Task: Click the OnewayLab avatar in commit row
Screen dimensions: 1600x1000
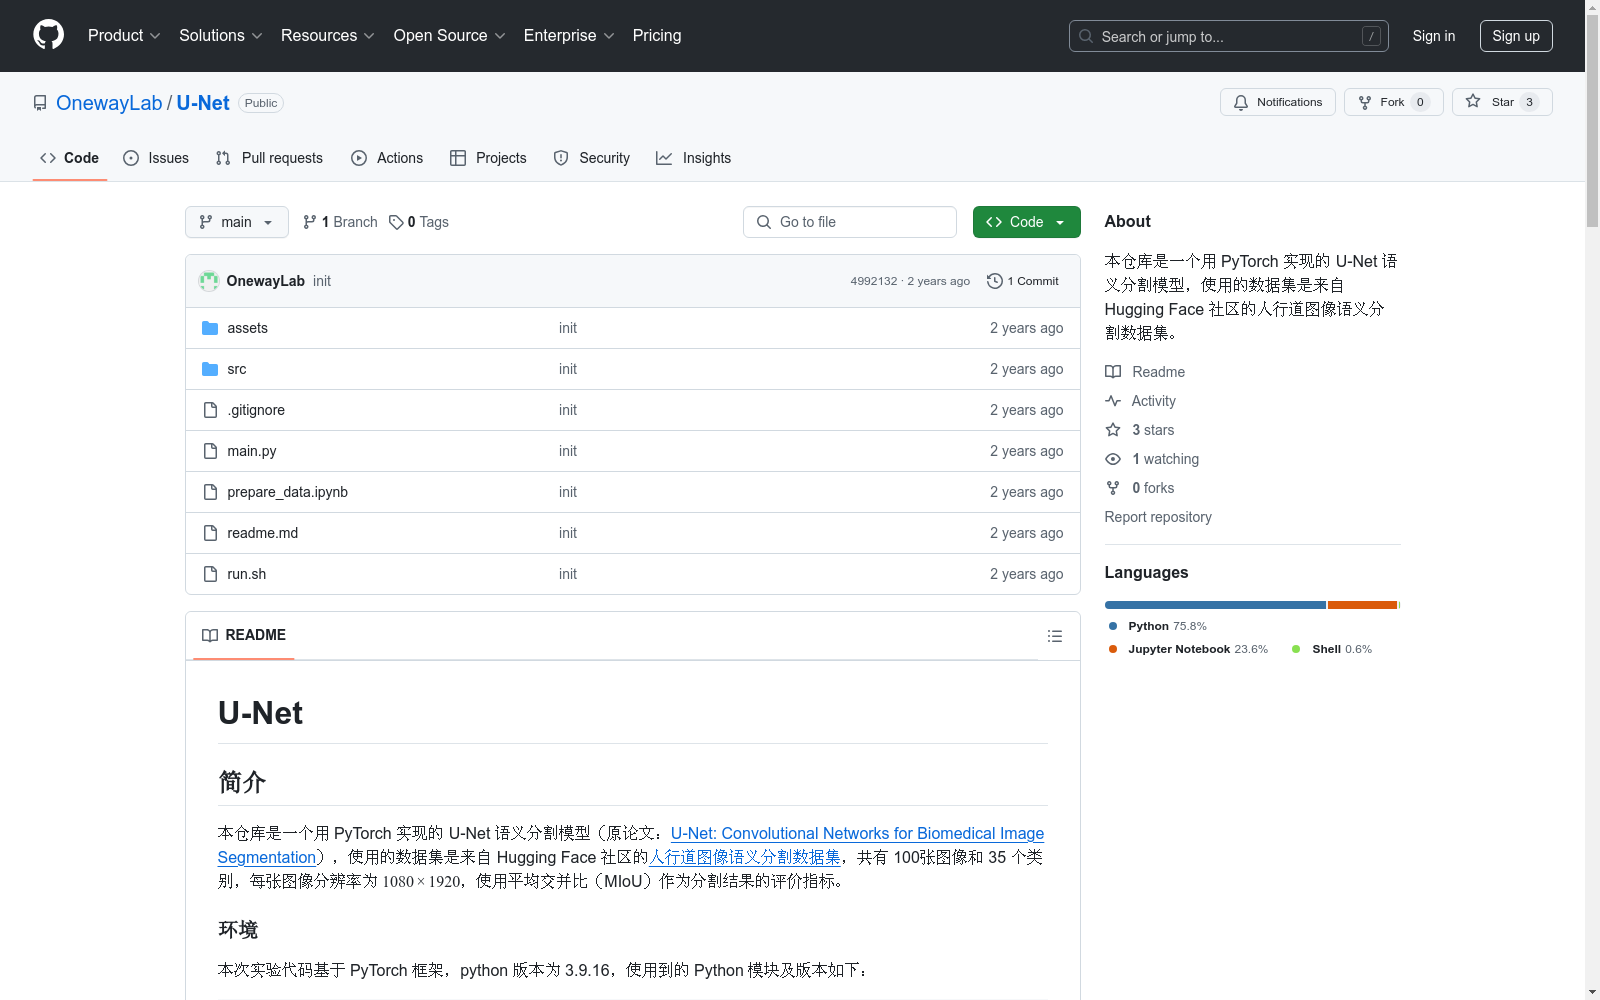Action: point(209,281)
